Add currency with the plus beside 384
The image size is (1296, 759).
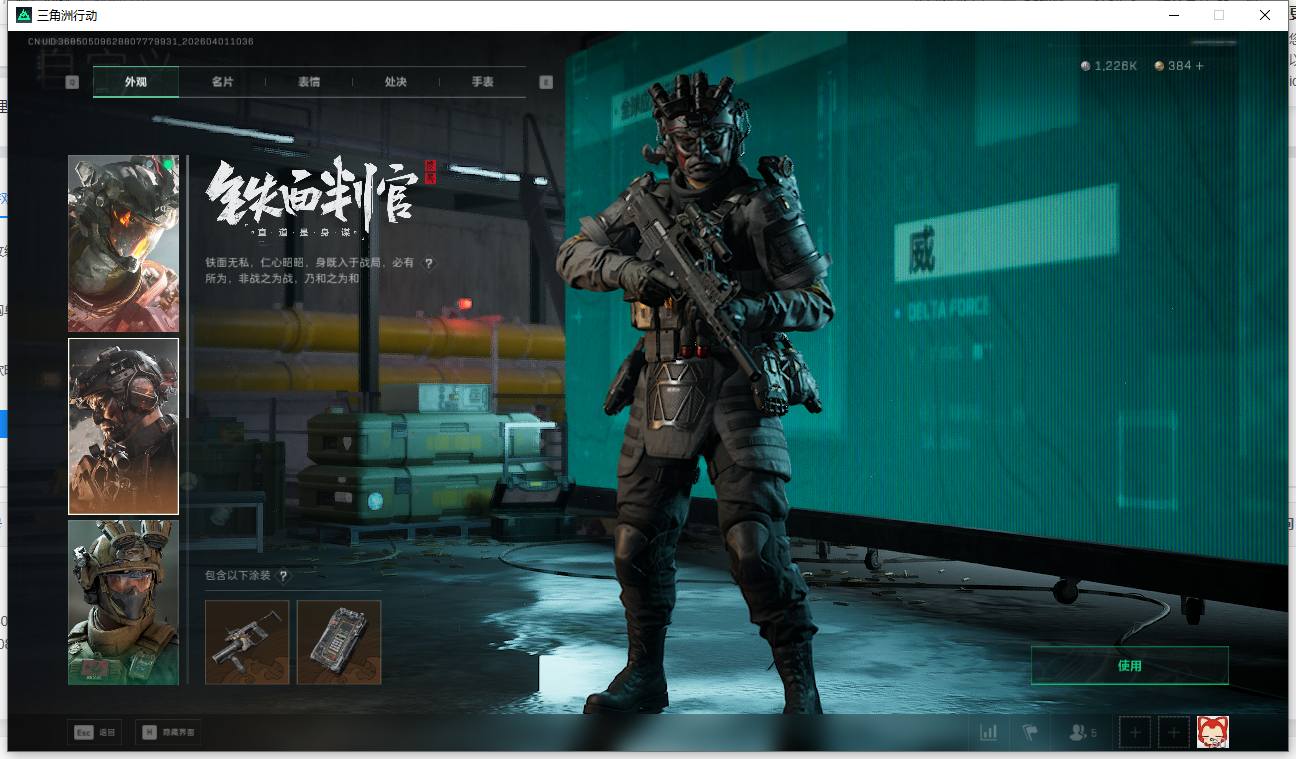tap(1200, 66)
